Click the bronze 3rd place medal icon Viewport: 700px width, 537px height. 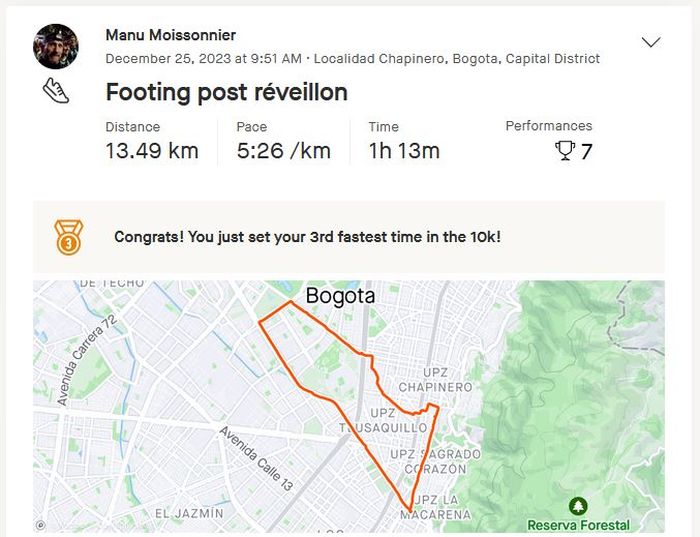tap(68, 237)
